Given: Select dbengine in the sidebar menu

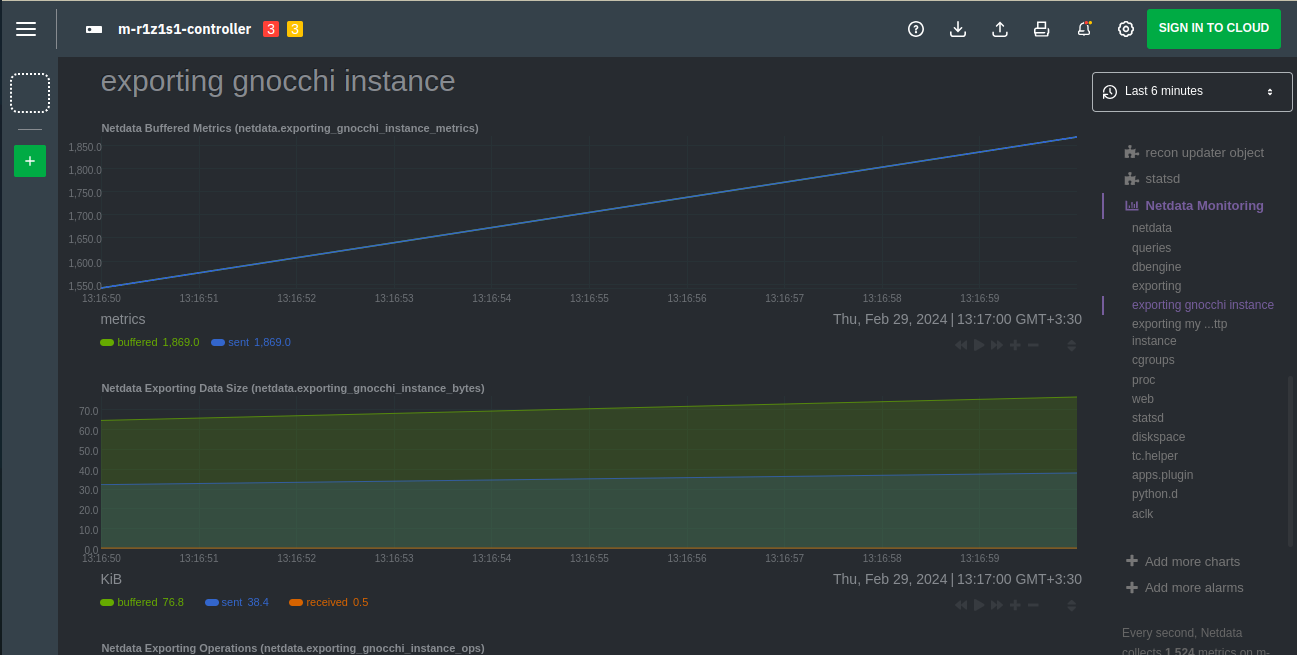Looking at the screenshot, I should click(1156, 267).
